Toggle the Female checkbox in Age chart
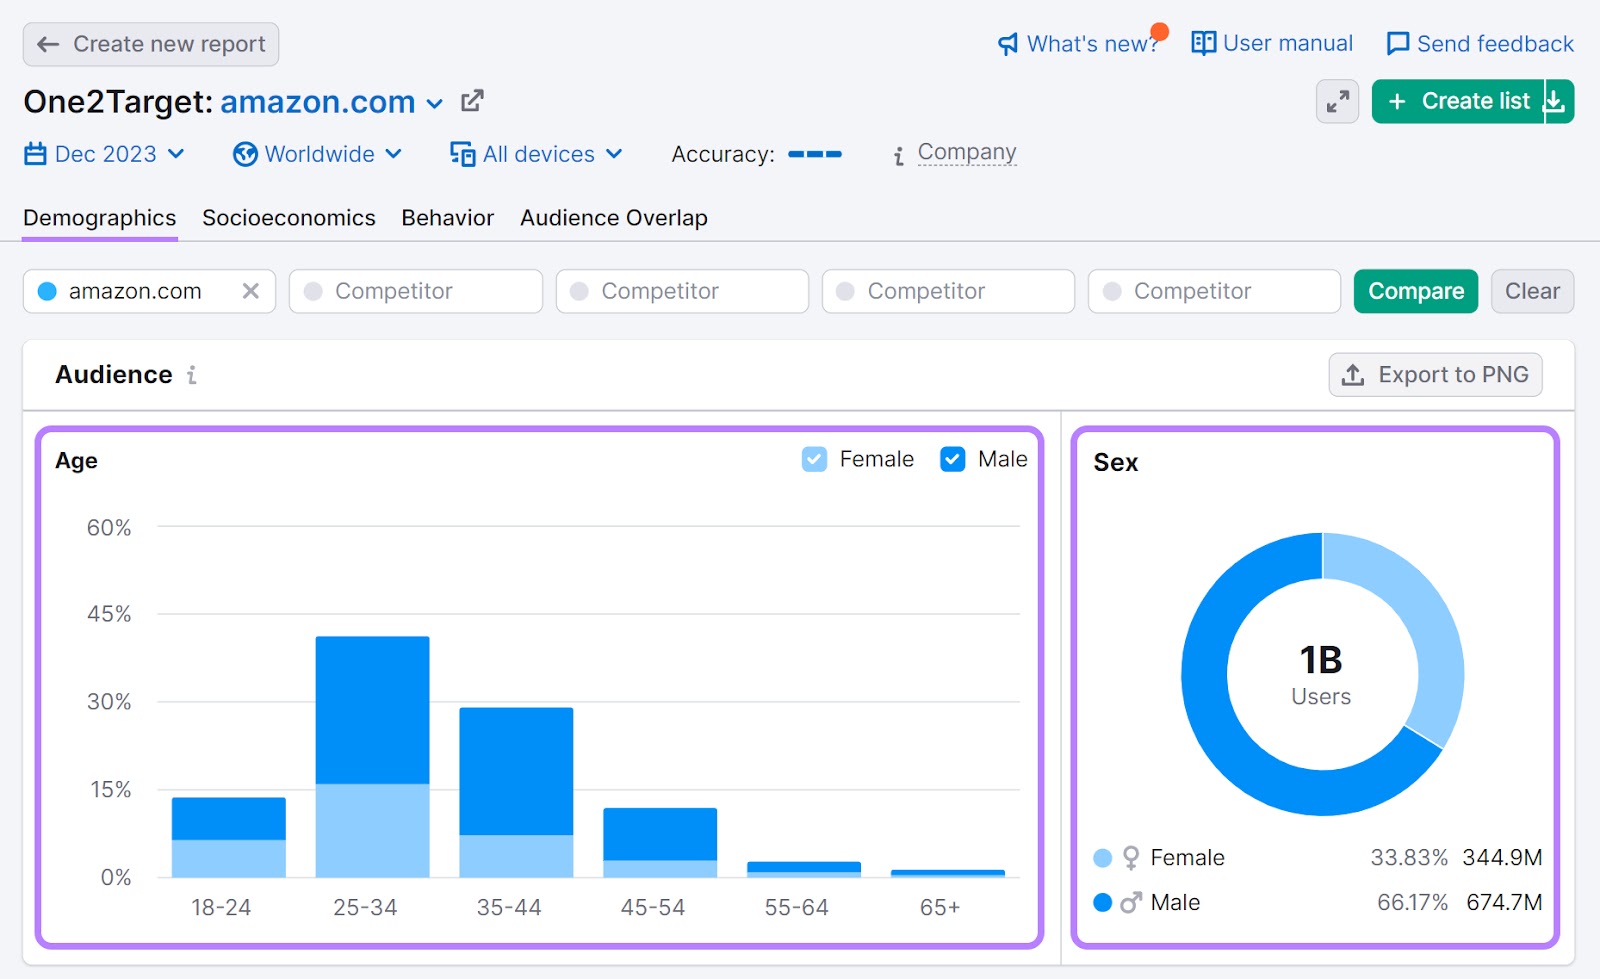 pos(814,459)
